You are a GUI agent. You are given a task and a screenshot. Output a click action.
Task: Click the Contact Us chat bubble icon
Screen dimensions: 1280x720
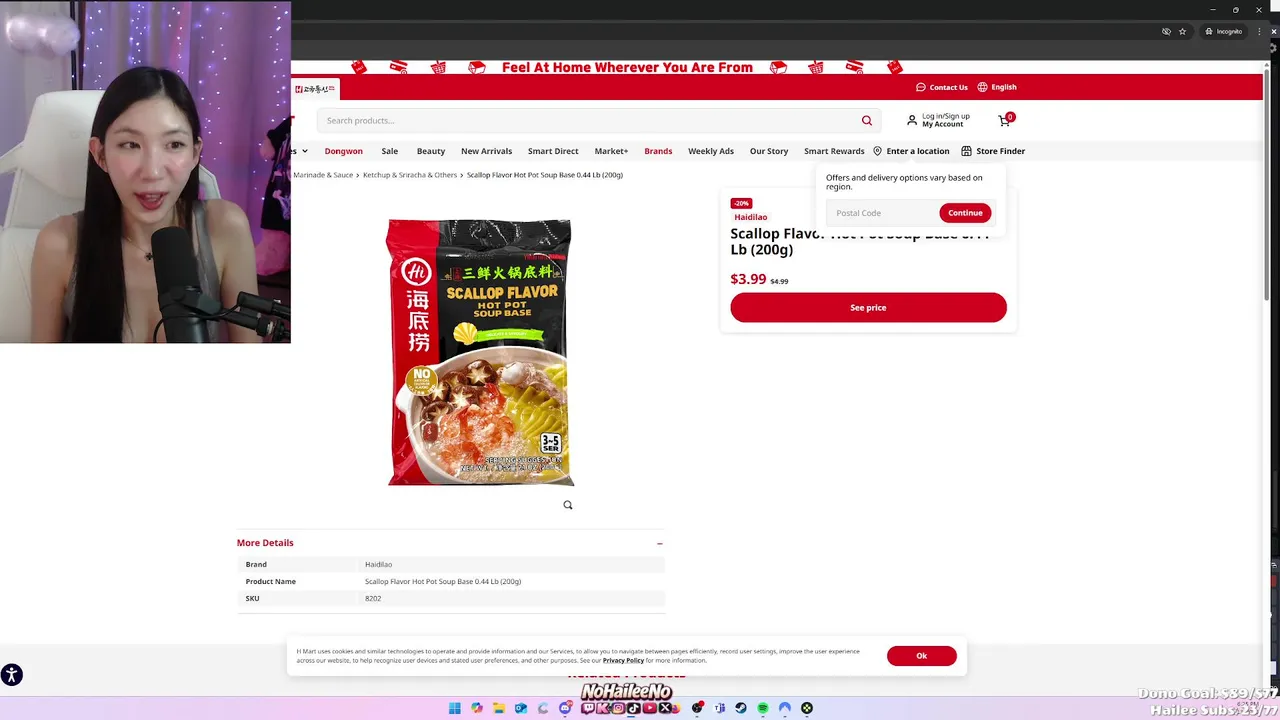click(x=921, y=87)
